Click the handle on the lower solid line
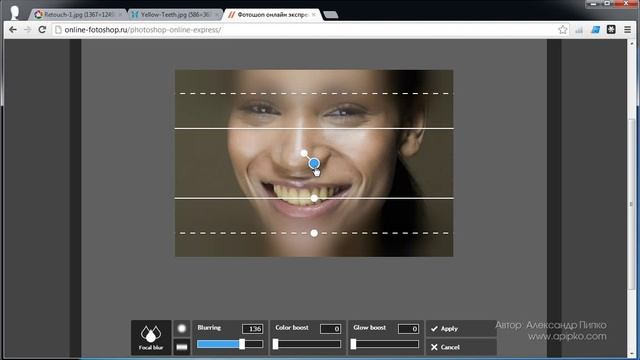This screenshot has width=640, height=360. pos(314,198)
